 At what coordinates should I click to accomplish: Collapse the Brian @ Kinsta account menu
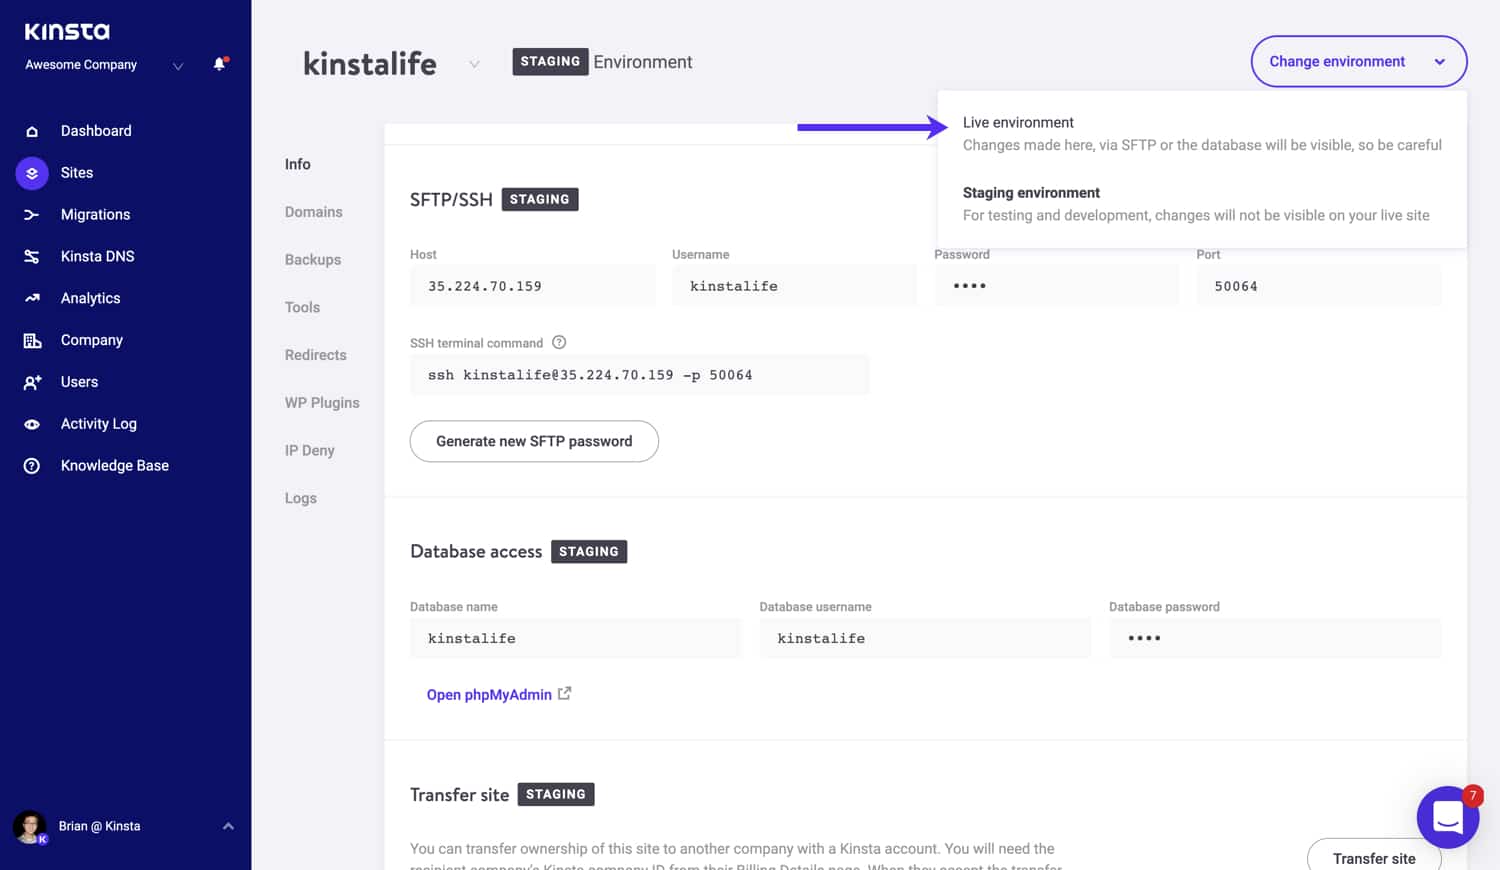(x=228, y=826)
